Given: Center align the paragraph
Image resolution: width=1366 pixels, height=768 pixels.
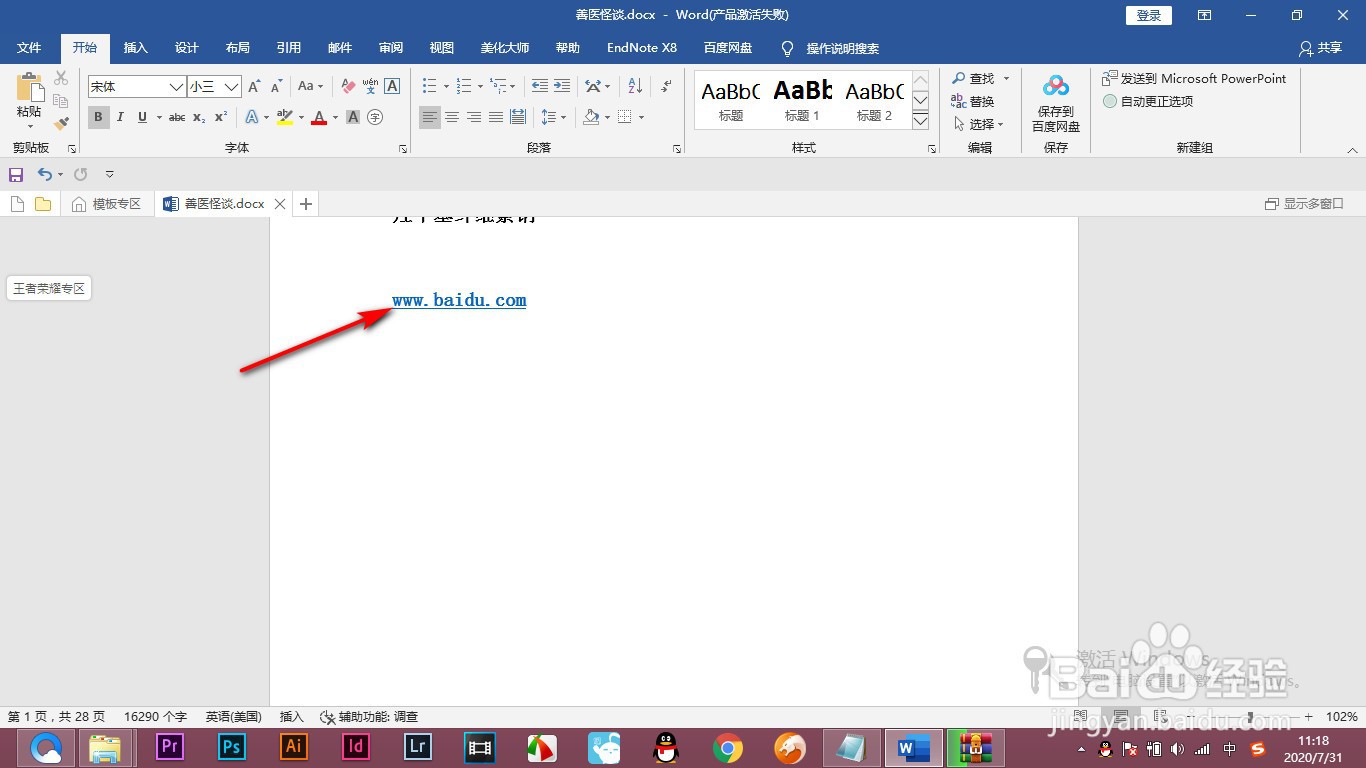Looking at the screenshot, I should [x=452, y=117].
